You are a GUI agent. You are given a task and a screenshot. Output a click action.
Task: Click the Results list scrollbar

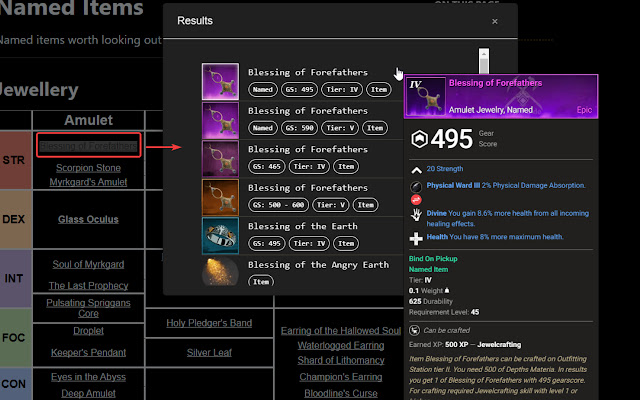(x=484, y=58)
